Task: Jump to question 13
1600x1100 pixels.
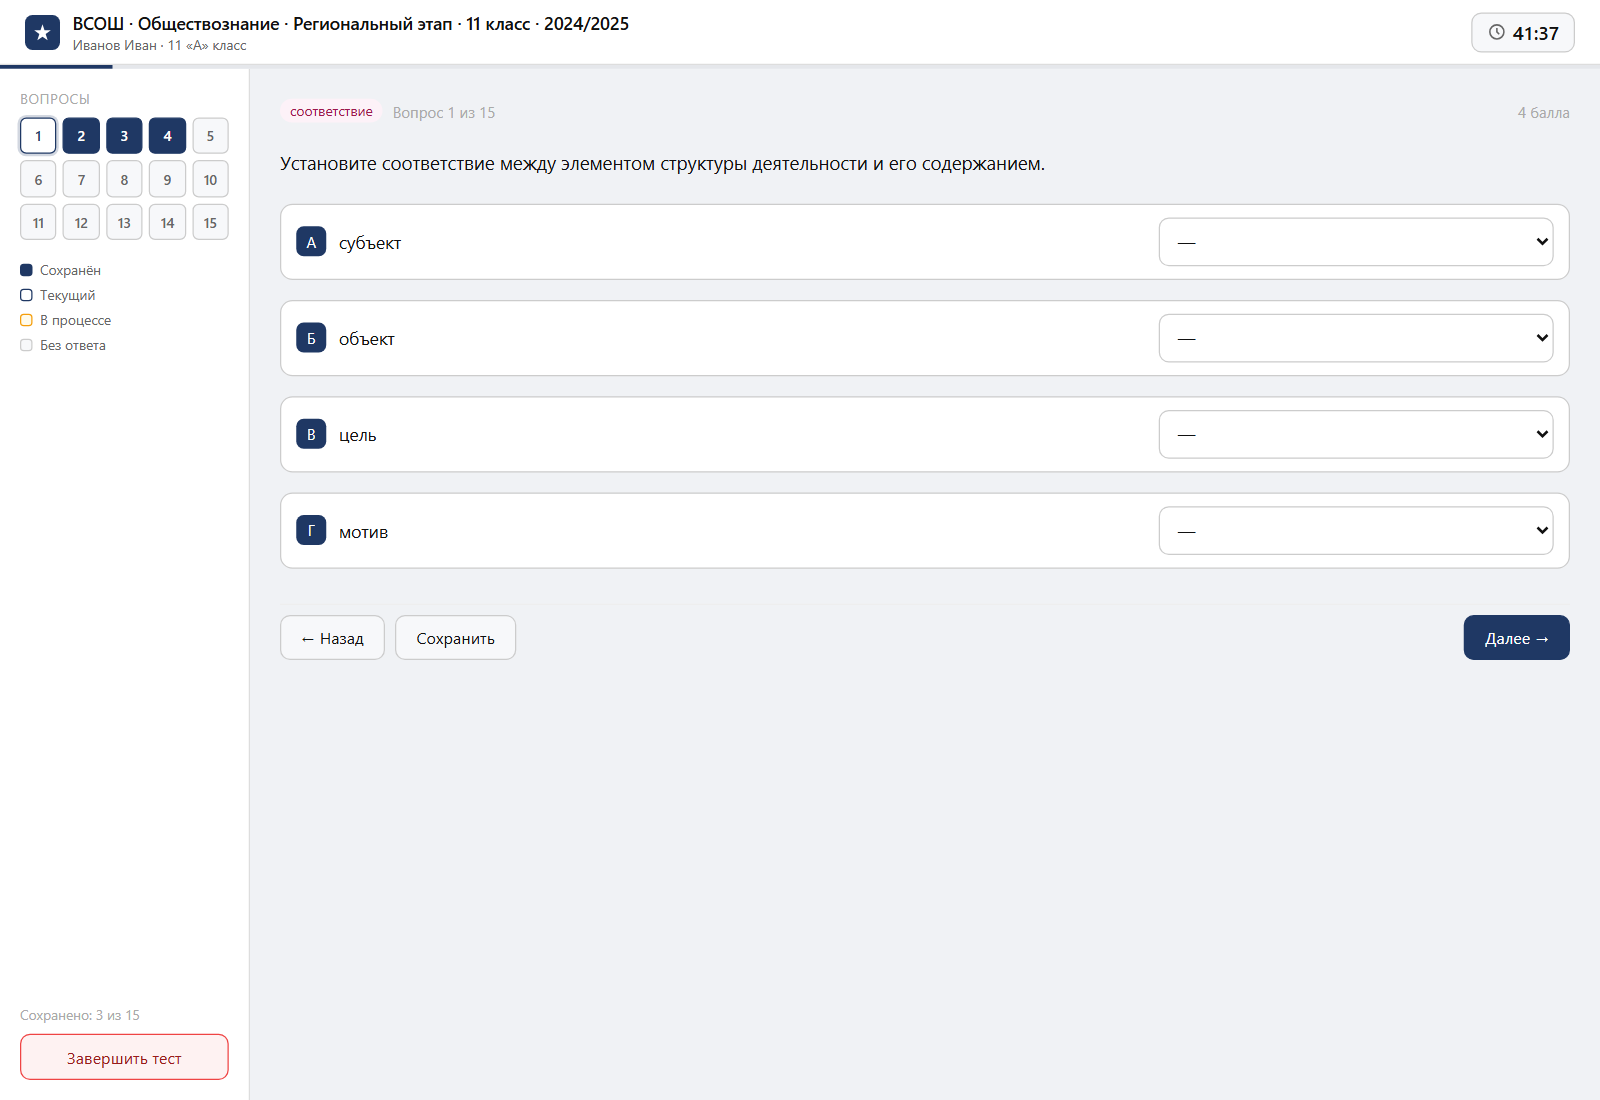Action: pos(124,223)
